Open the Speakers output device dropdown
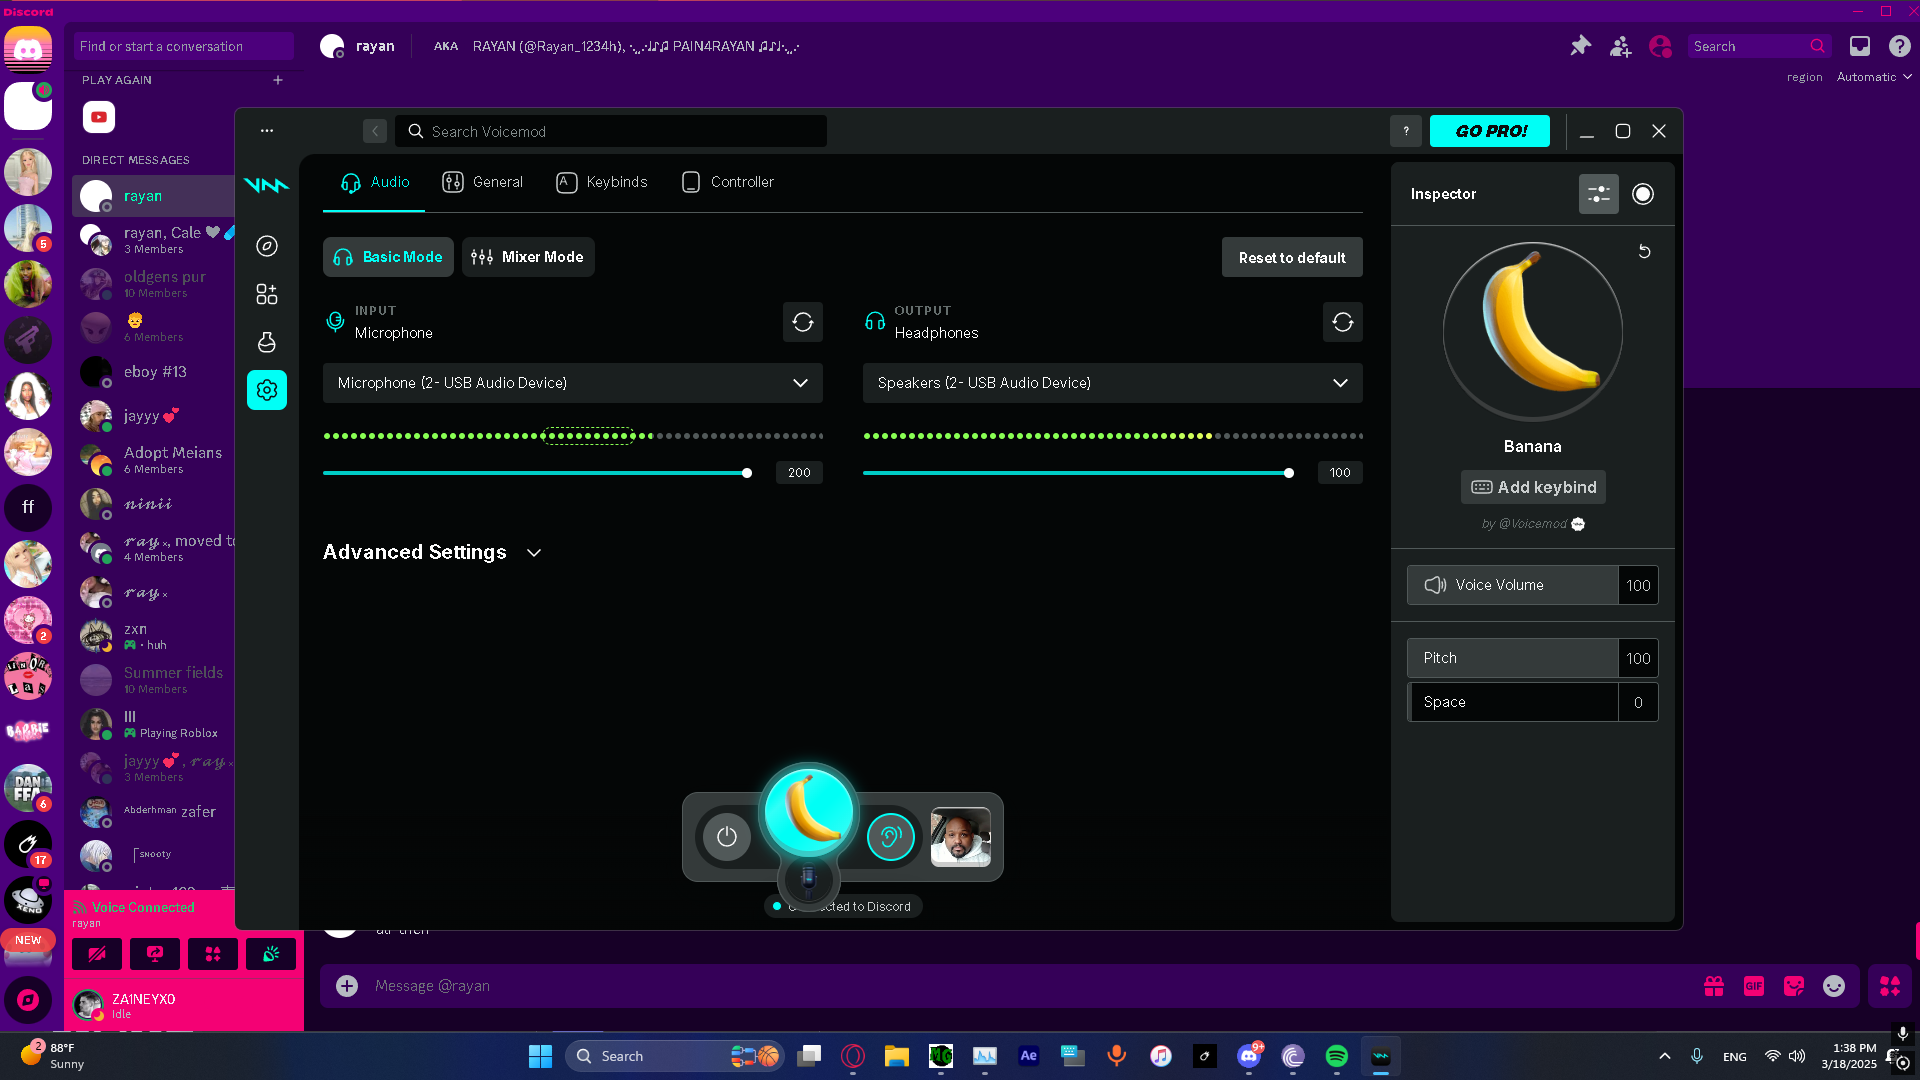Screen dimensions: 1920x1080 (x=1112, y=383)
